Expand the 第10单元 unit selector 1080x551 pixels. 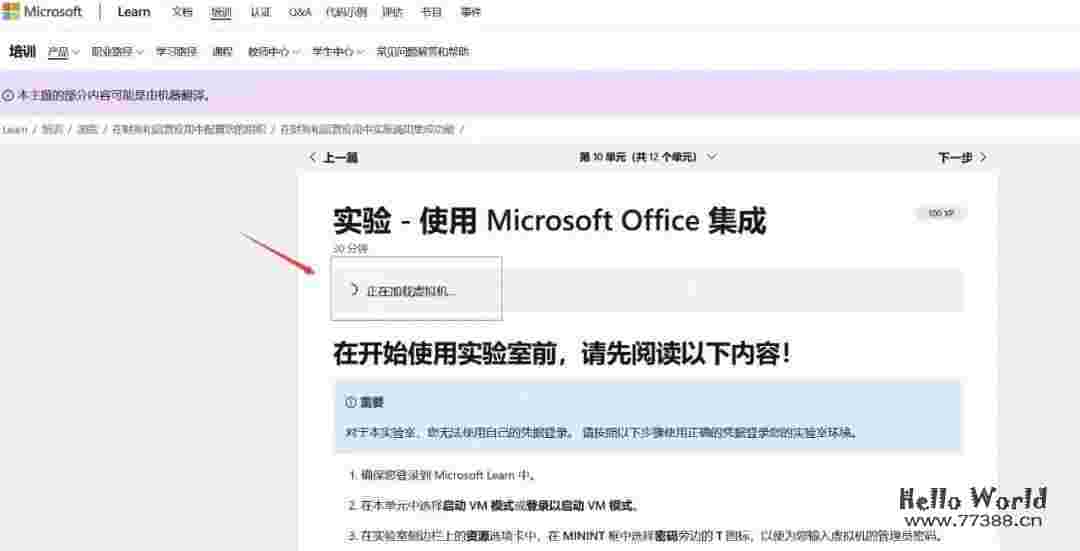click(x=647, y=157)
